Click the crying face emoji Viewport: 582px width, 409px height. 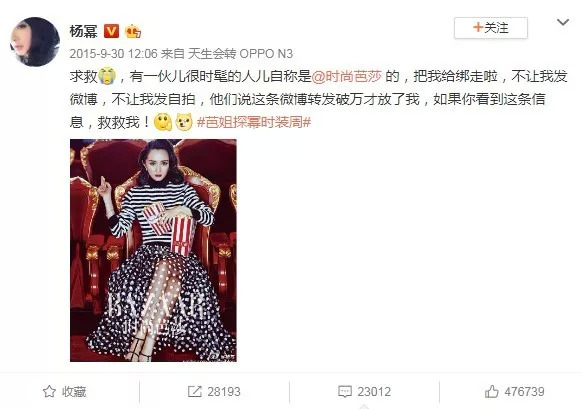[107, 76]
